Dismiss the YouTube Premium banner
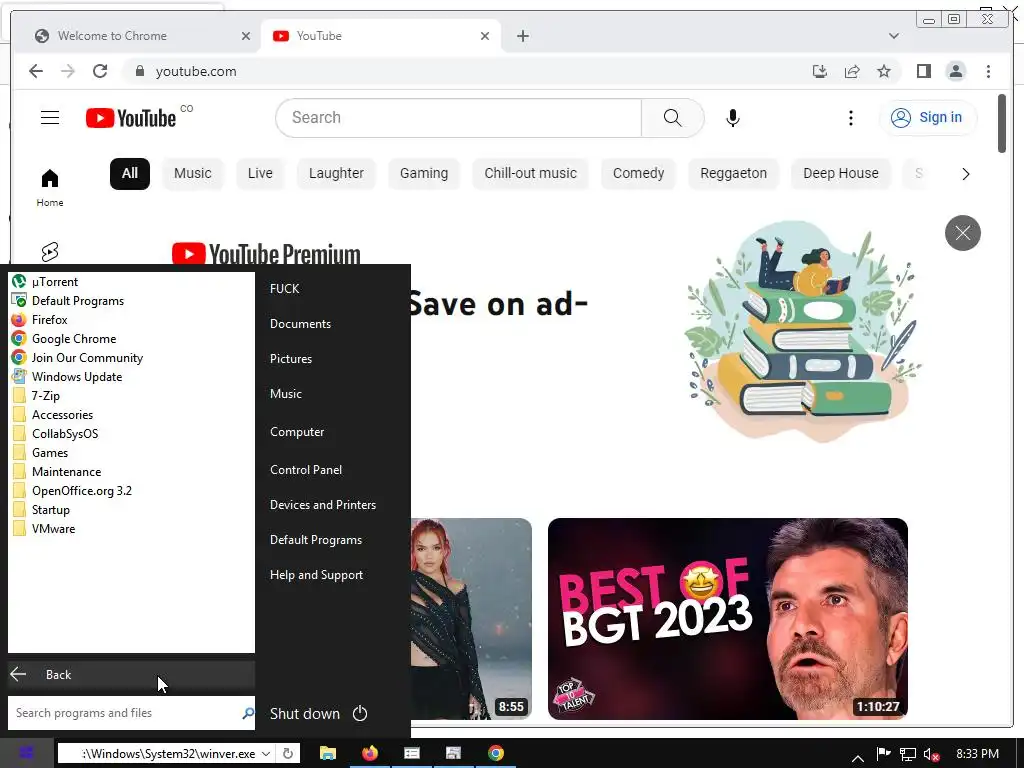 (x=963, y=232)
